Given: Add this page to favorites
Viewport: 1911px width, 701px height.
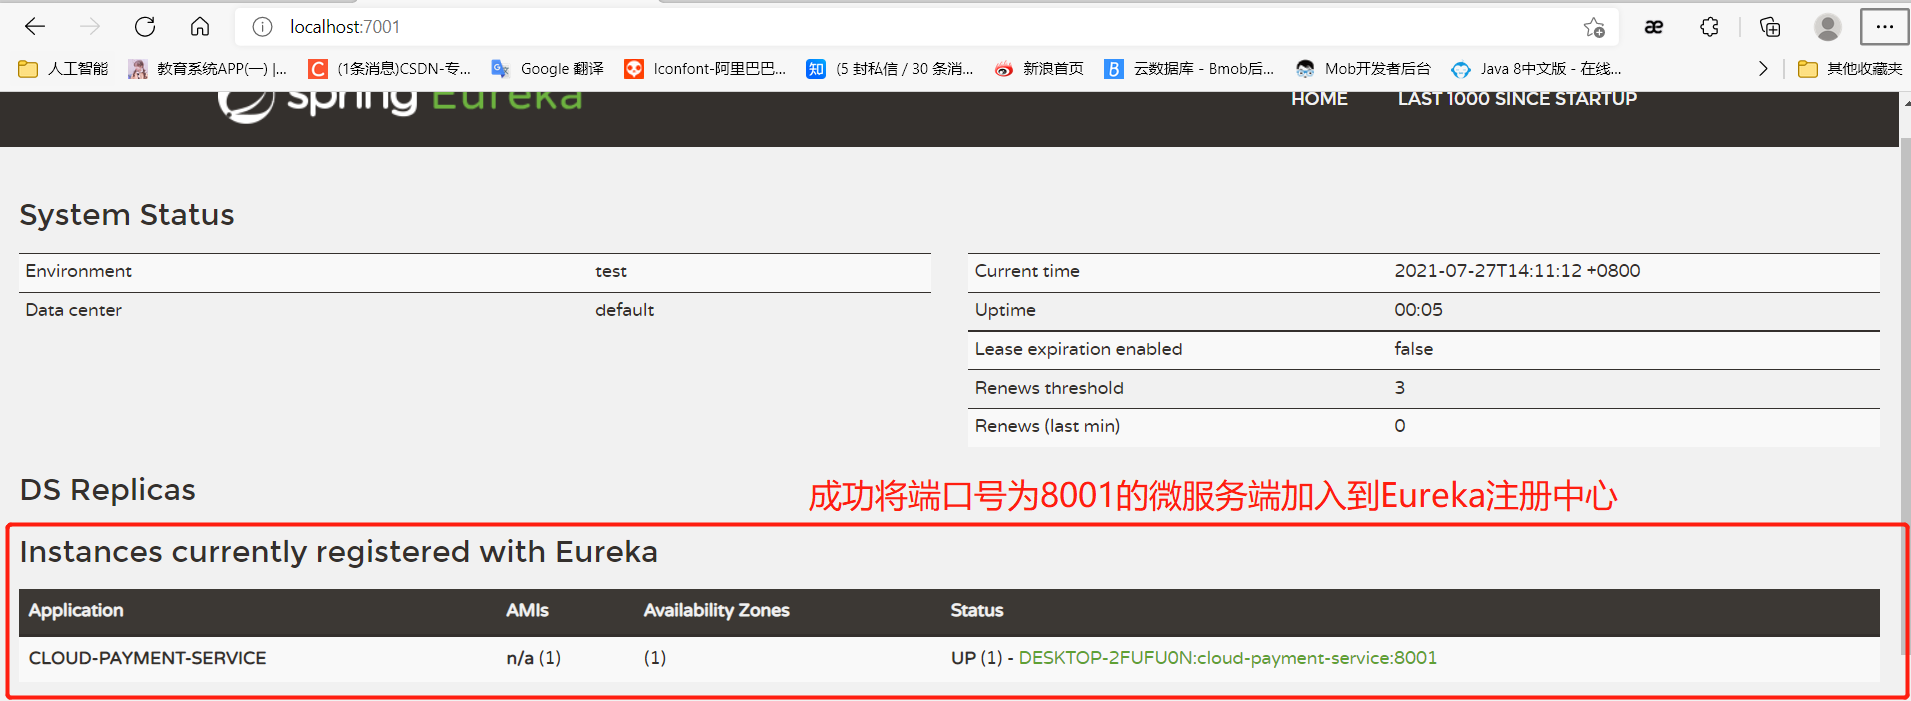Looking at the screenshot, I should 1594,27.
